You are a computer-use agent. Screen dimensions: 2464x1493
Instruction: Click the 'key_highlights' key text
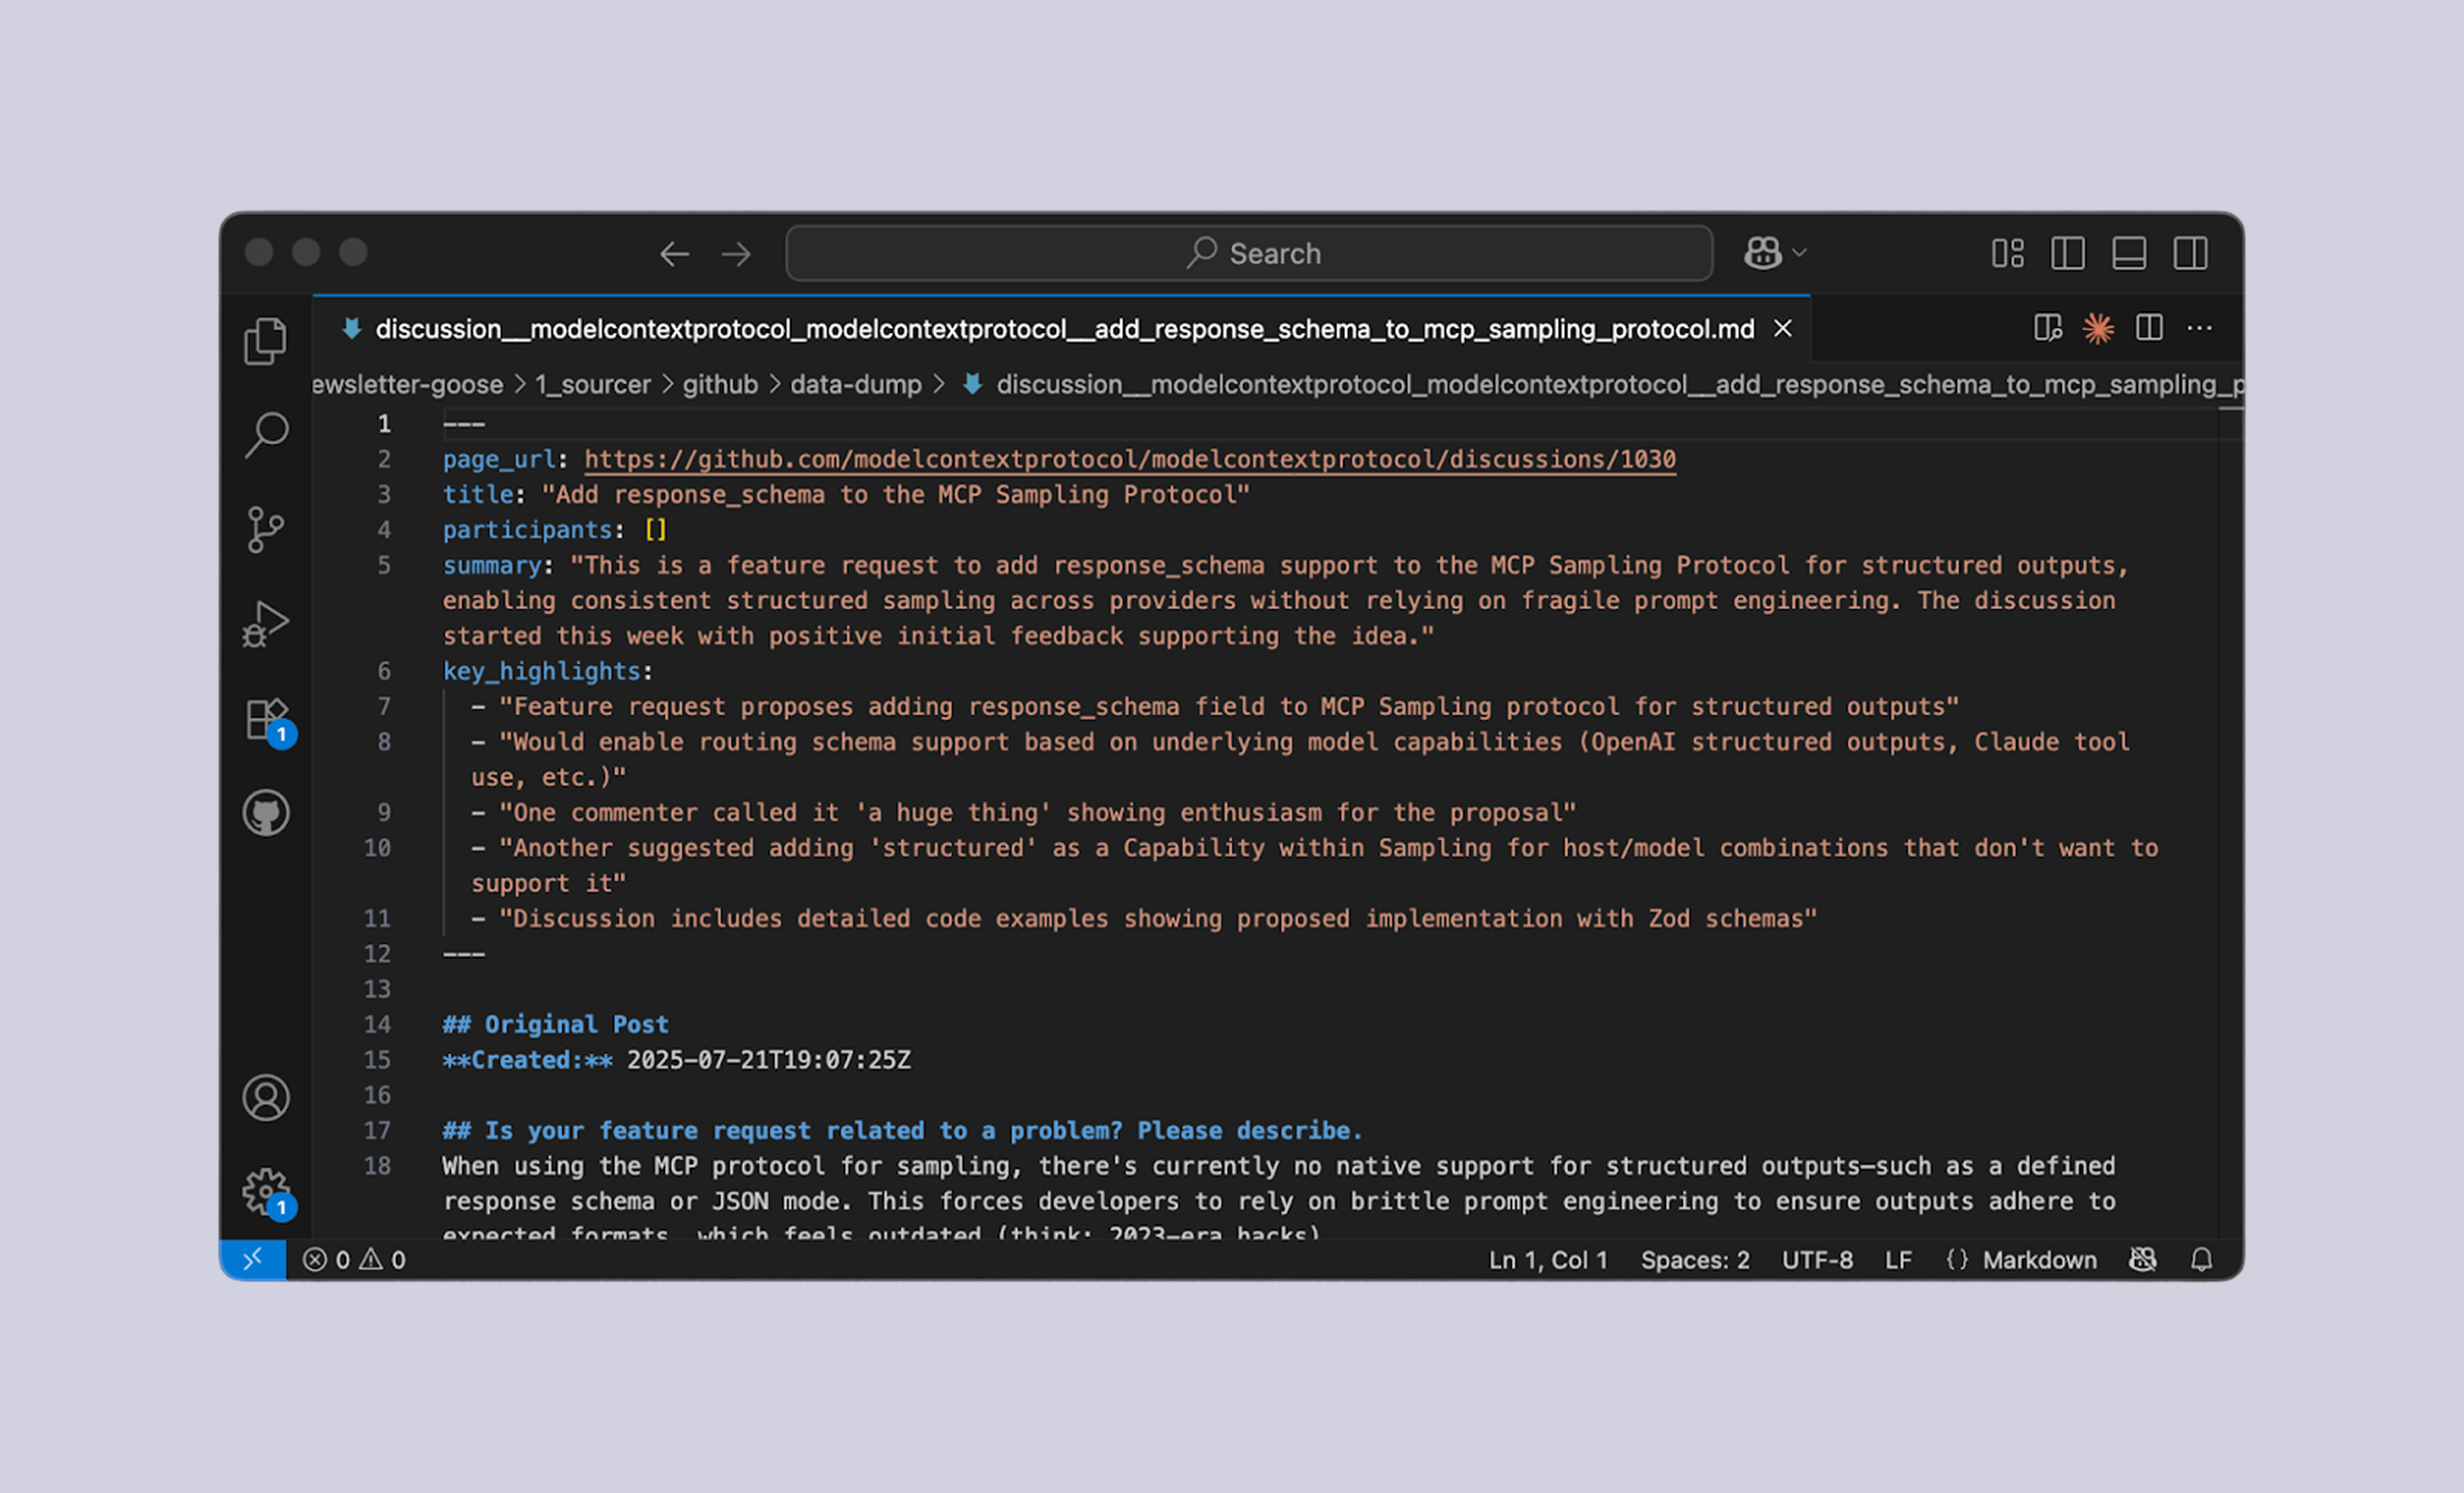[x=541, y=671]
